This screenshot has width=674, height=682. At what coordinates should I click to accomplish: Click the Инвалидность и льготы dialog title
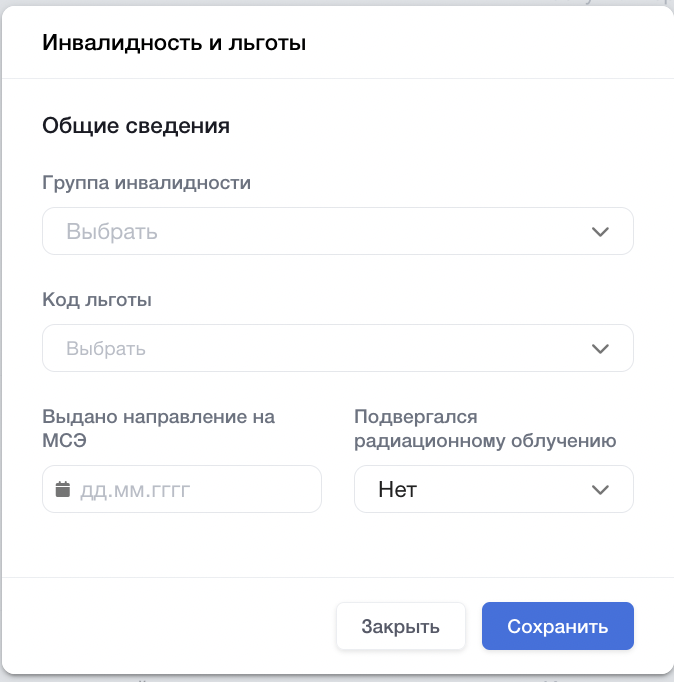[173, 43]
